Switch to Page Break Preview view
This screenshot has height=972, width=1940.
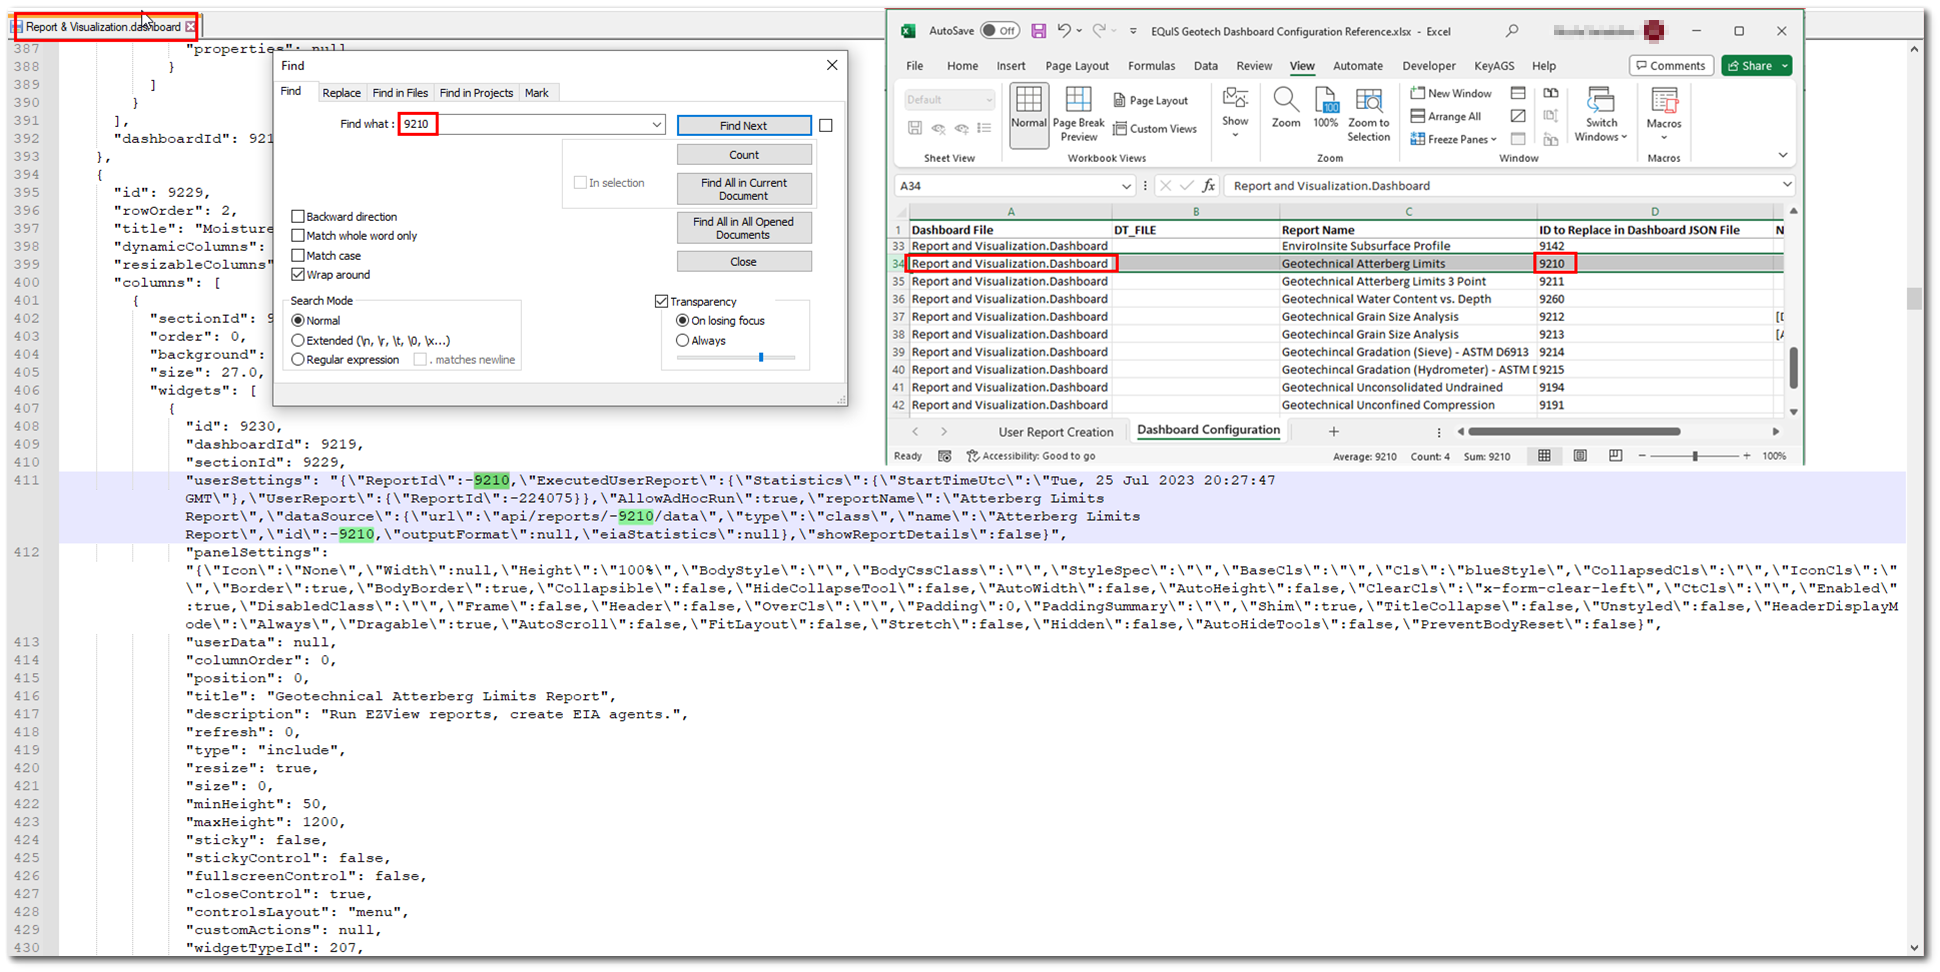point(1078,115)
